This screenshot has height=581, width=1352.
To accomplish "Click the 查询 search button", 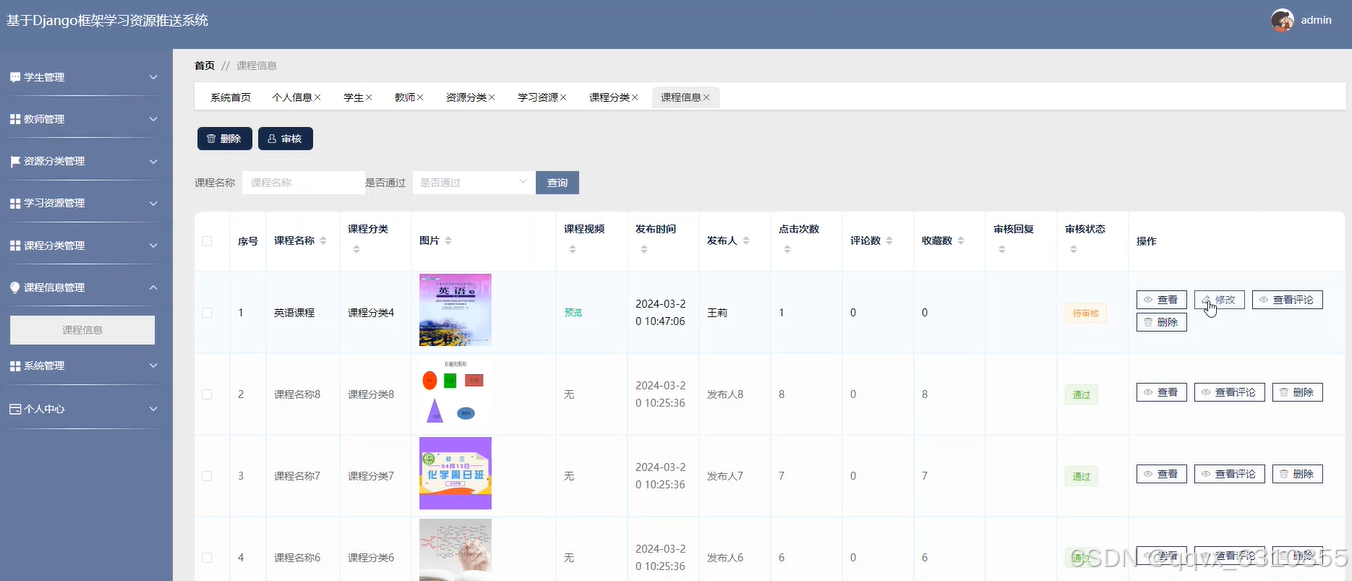I will (557, 182).
